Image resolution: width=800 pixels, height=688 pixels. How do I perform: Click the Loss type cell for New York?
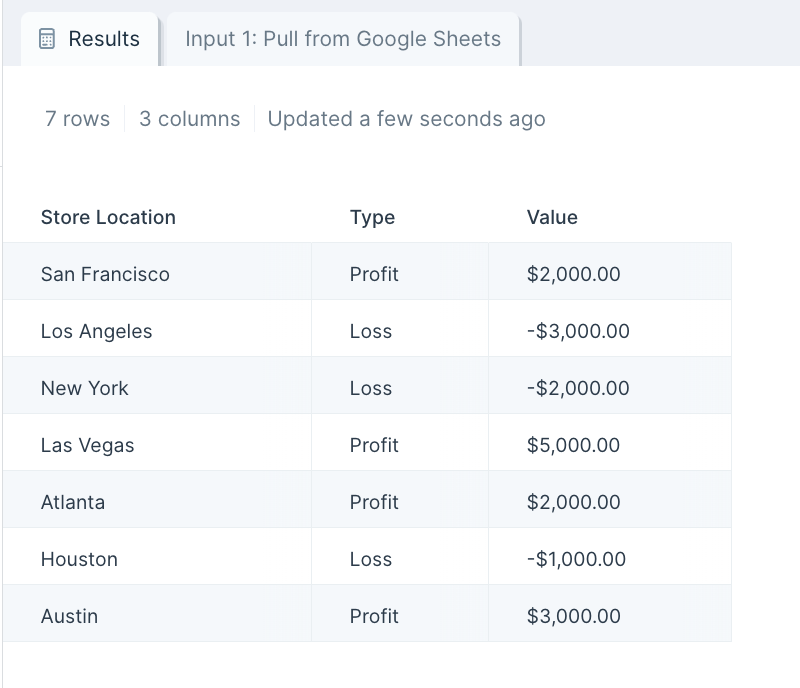pyautogui.click(x=371, y=388)
